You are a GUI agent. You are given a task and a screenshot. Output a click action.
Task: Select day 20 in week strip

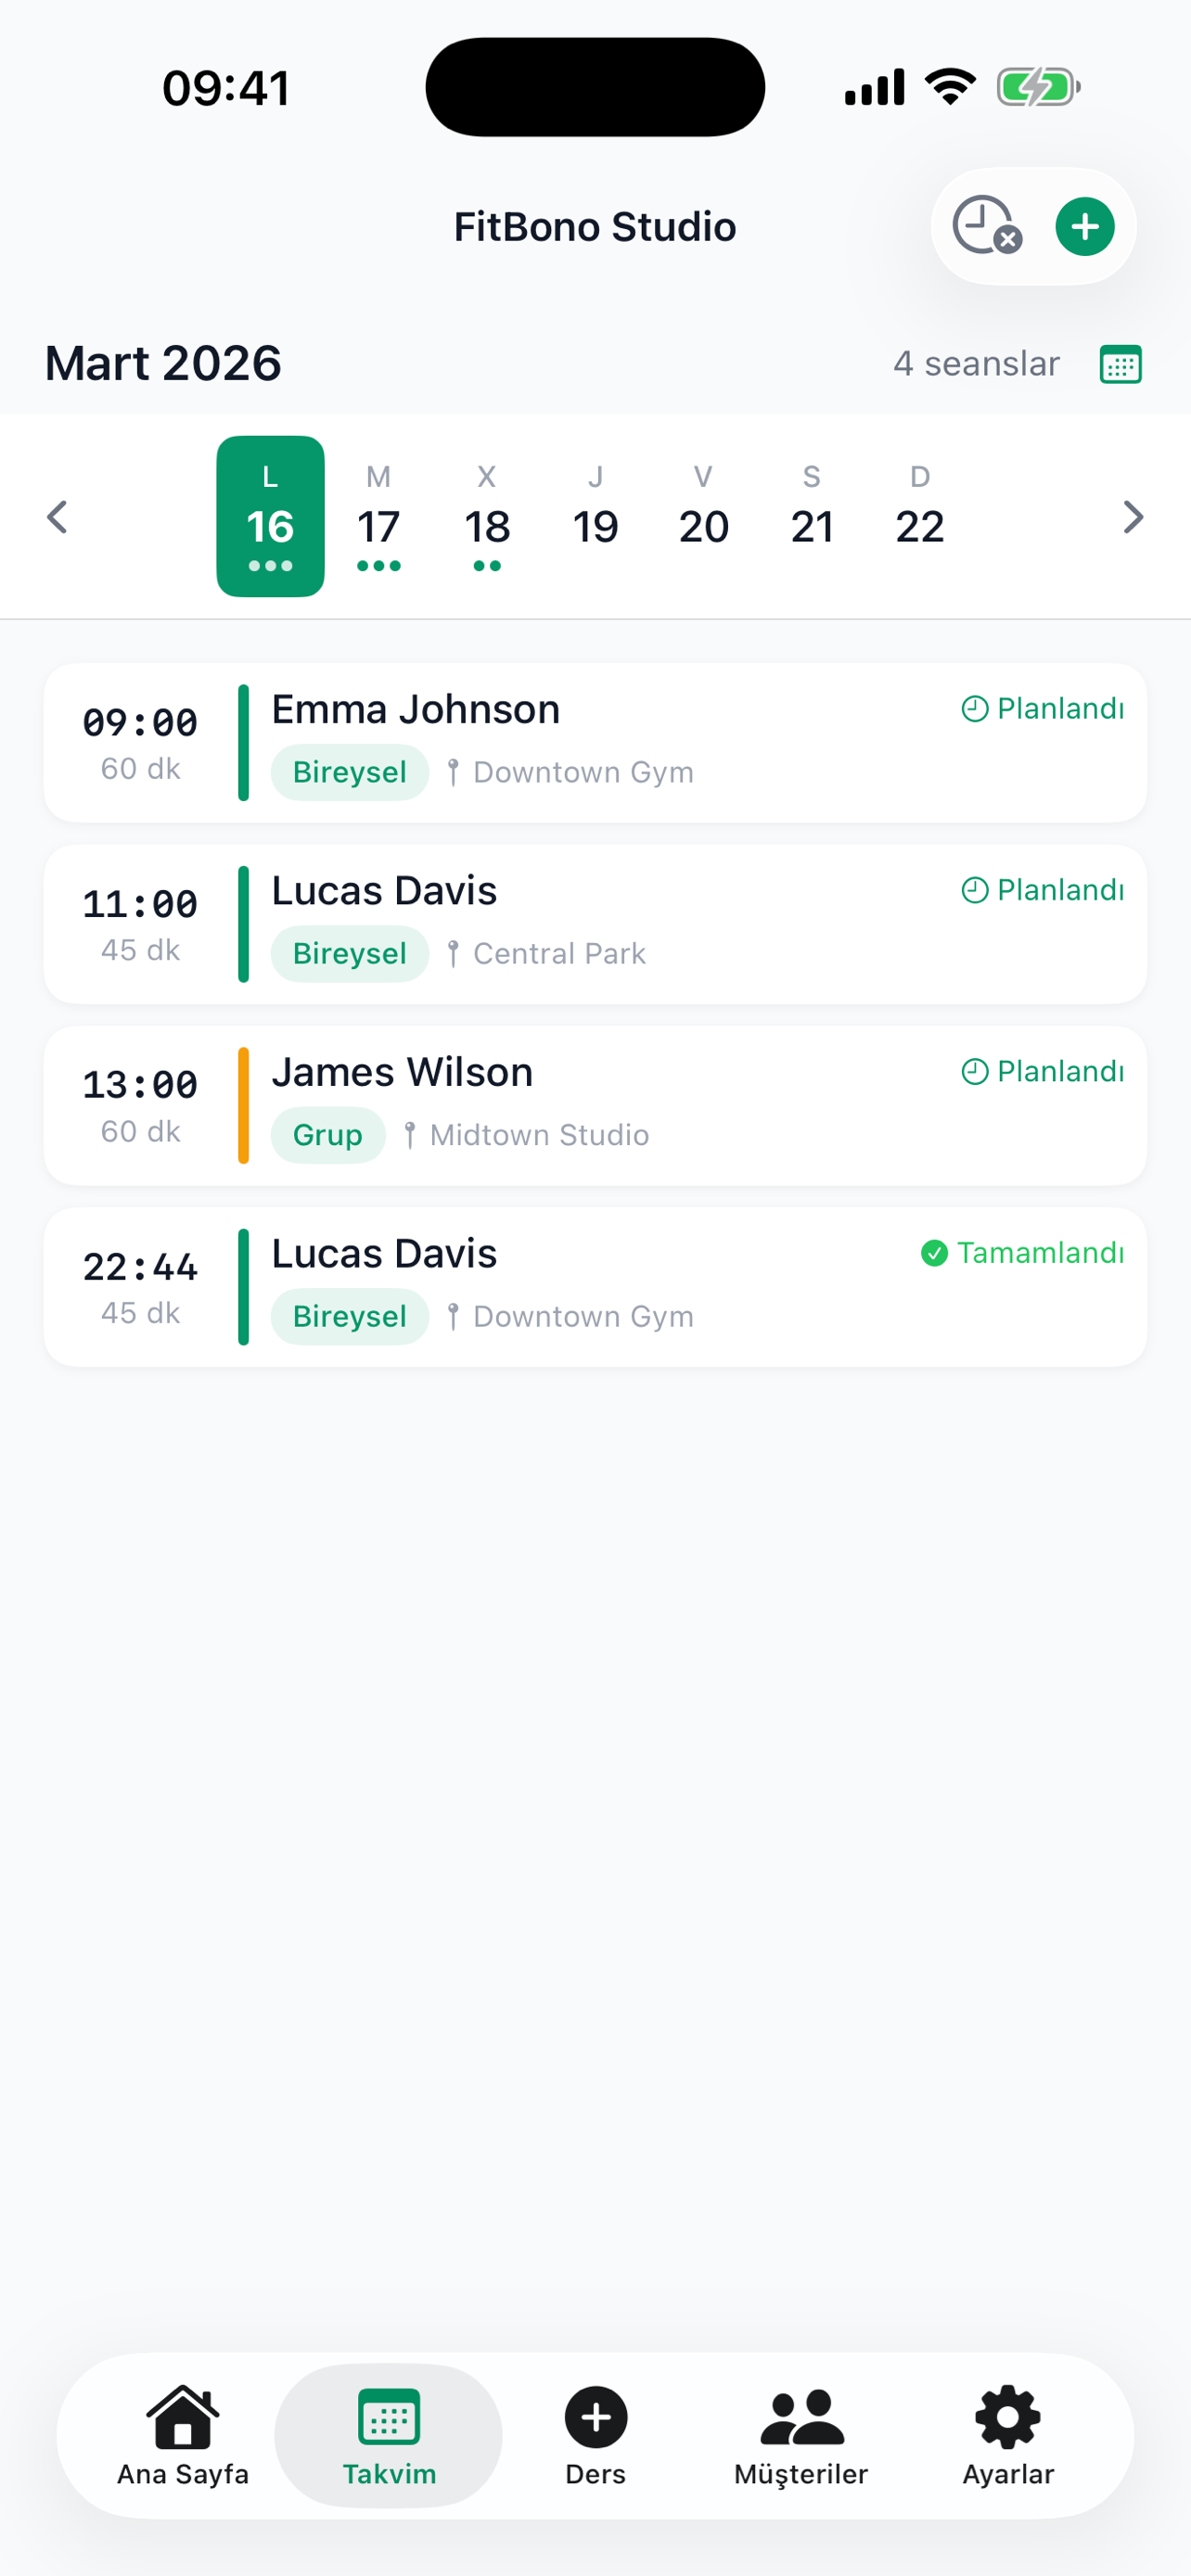(704, 518)
